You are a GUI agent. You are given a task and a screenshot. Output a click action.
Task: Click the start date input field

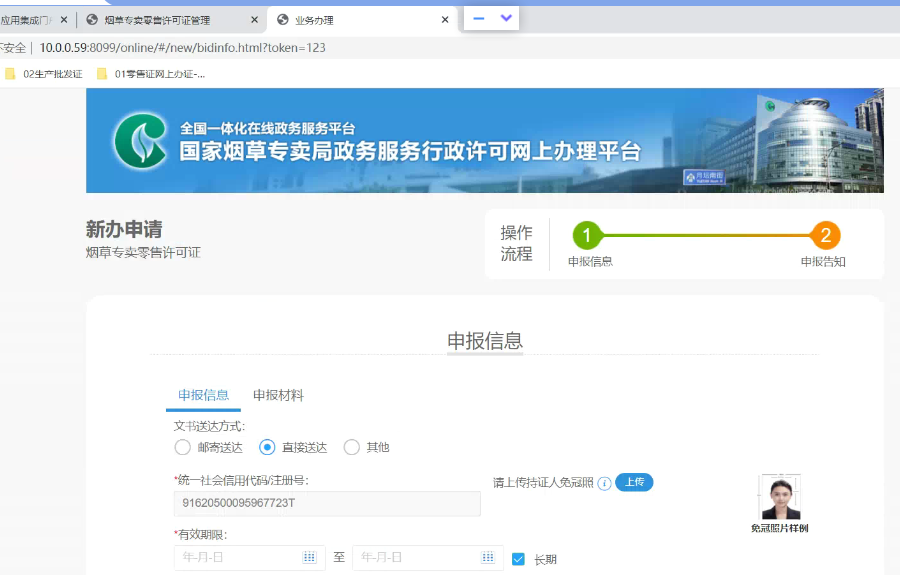point(250,557)
